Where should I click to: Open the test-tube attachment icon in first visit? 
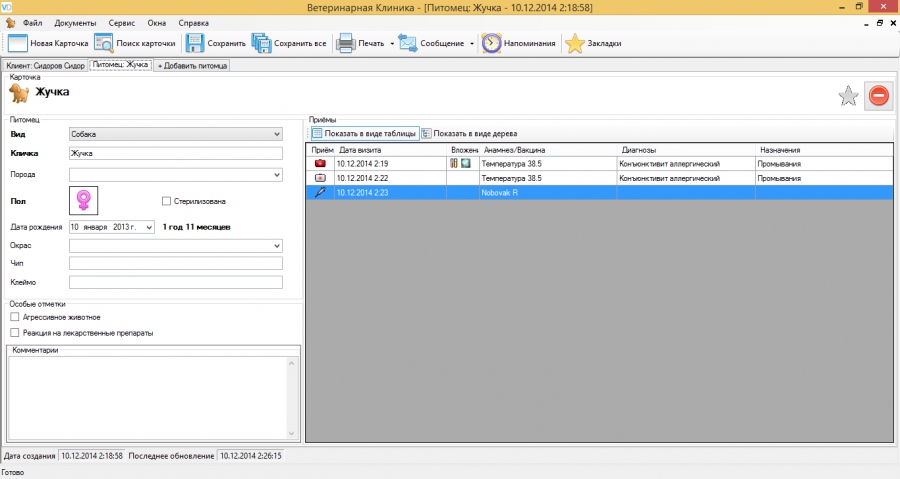[453, 163]
